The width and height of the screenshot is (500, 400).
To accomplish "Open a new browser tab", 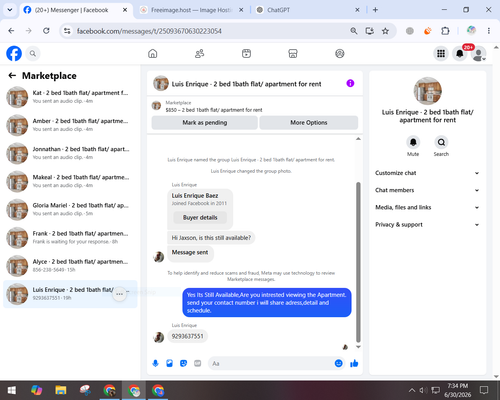I will [375, 10].
